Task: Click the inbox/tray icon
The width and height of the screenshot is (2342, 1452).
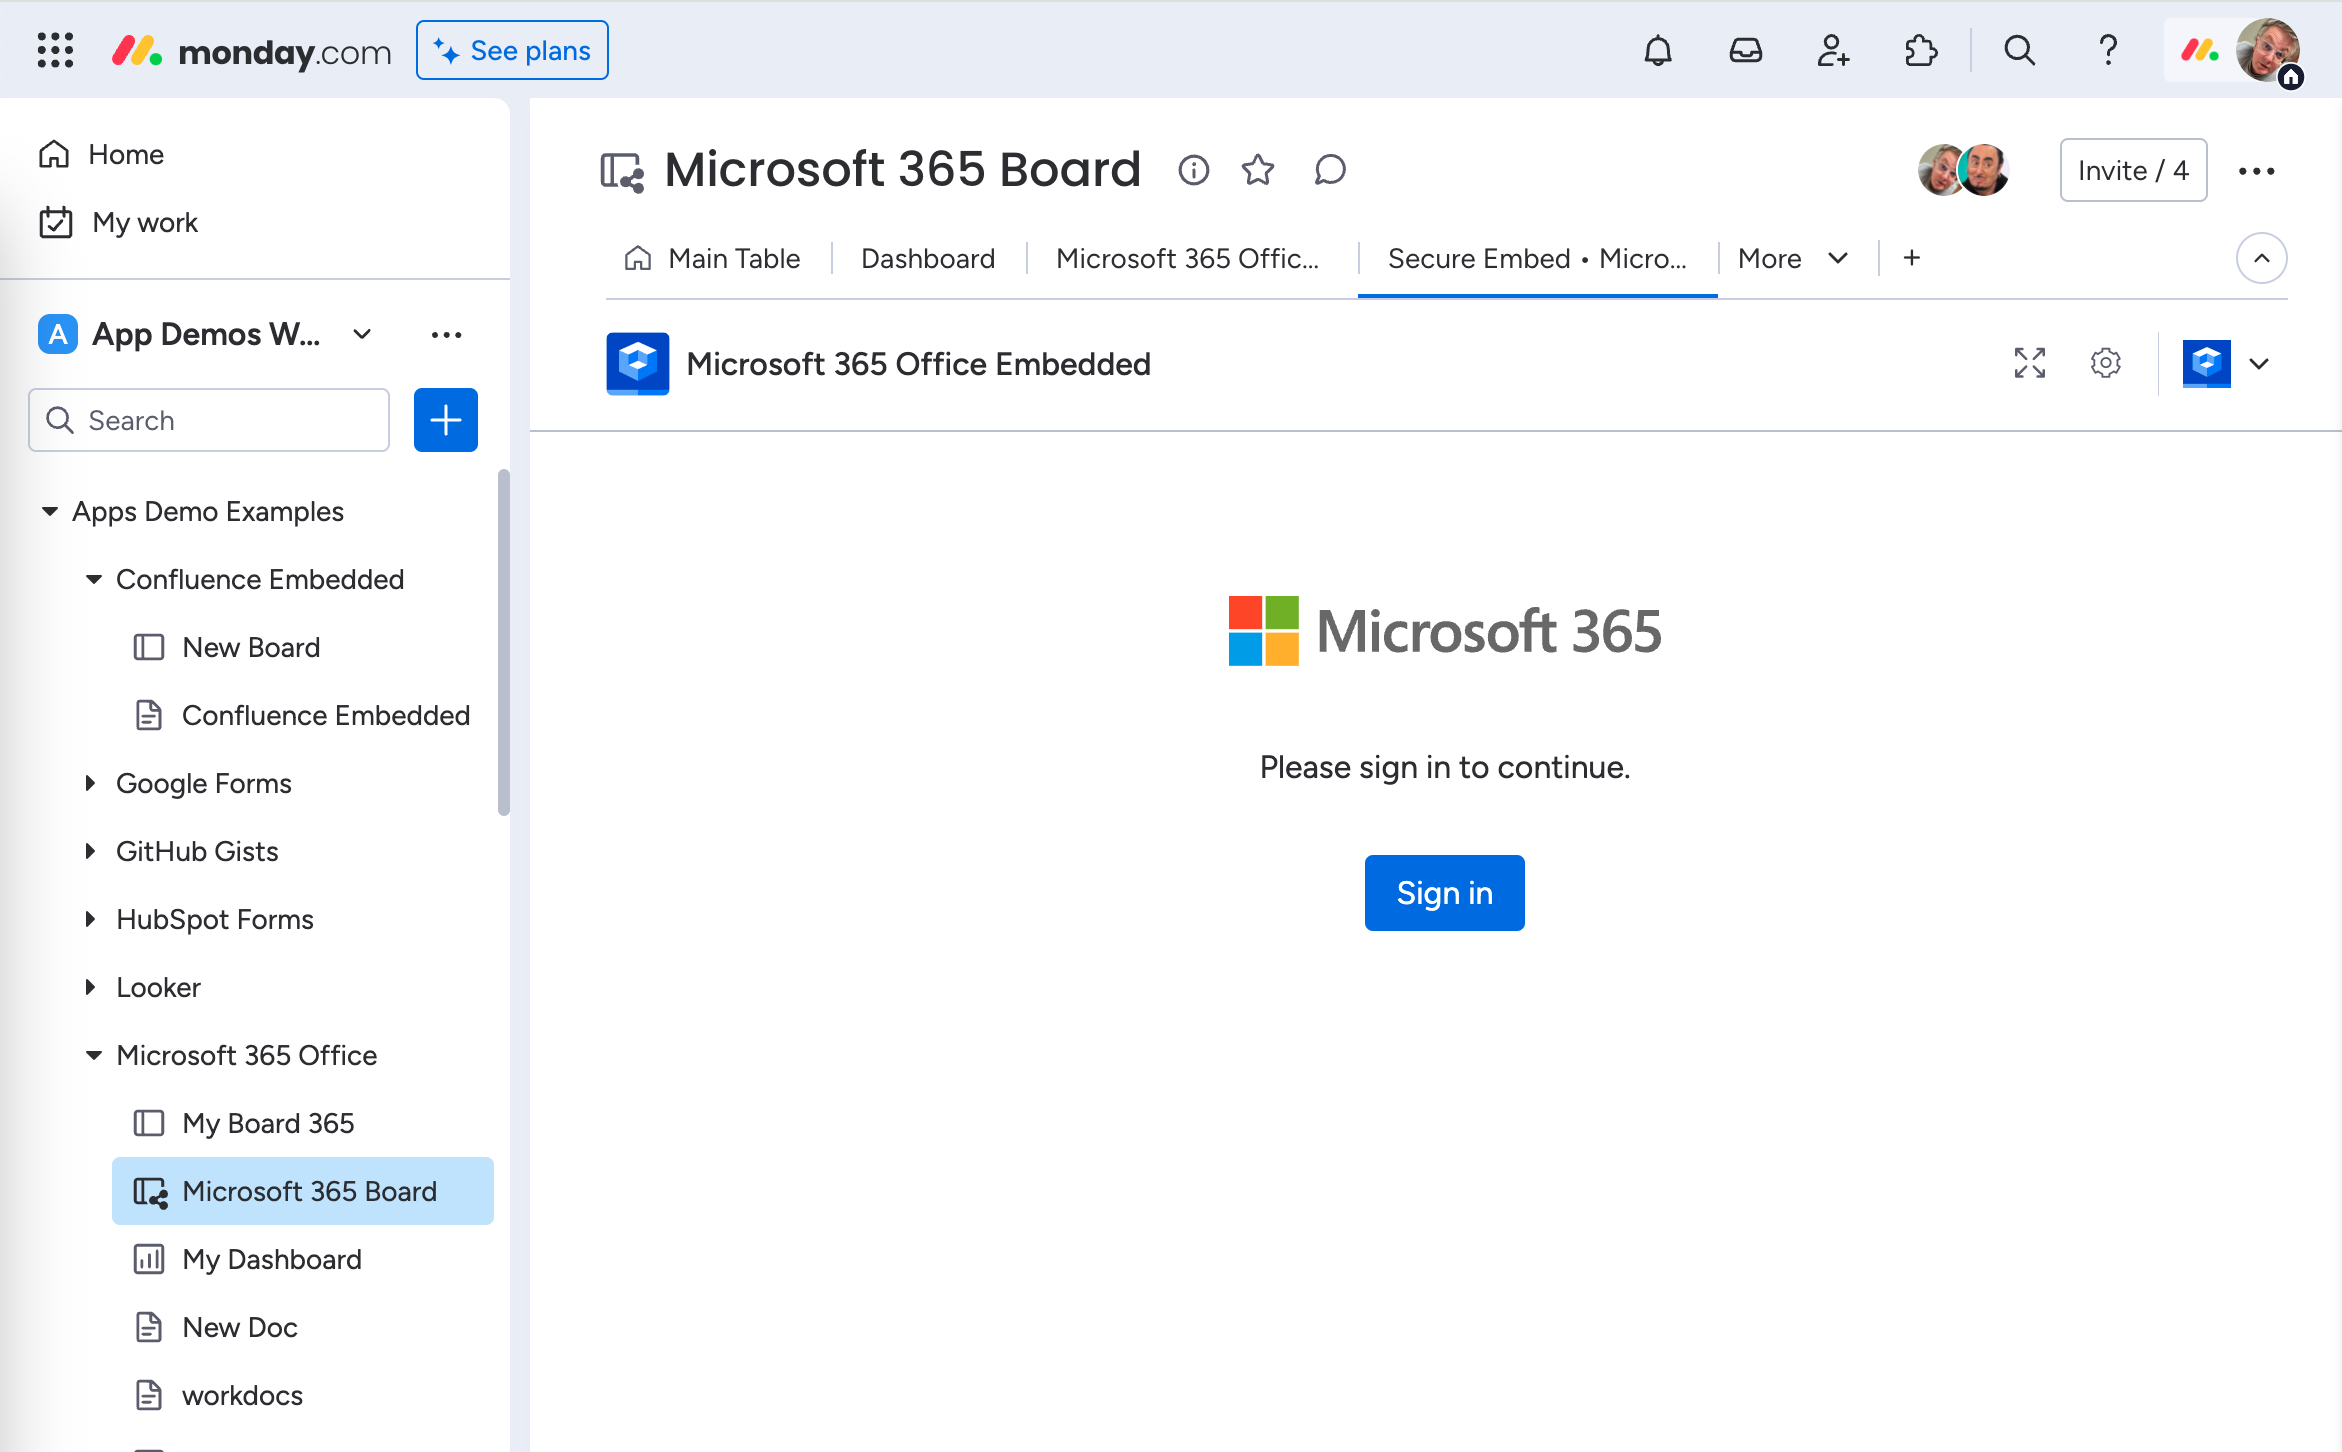Action: [x=1745, y=49]
